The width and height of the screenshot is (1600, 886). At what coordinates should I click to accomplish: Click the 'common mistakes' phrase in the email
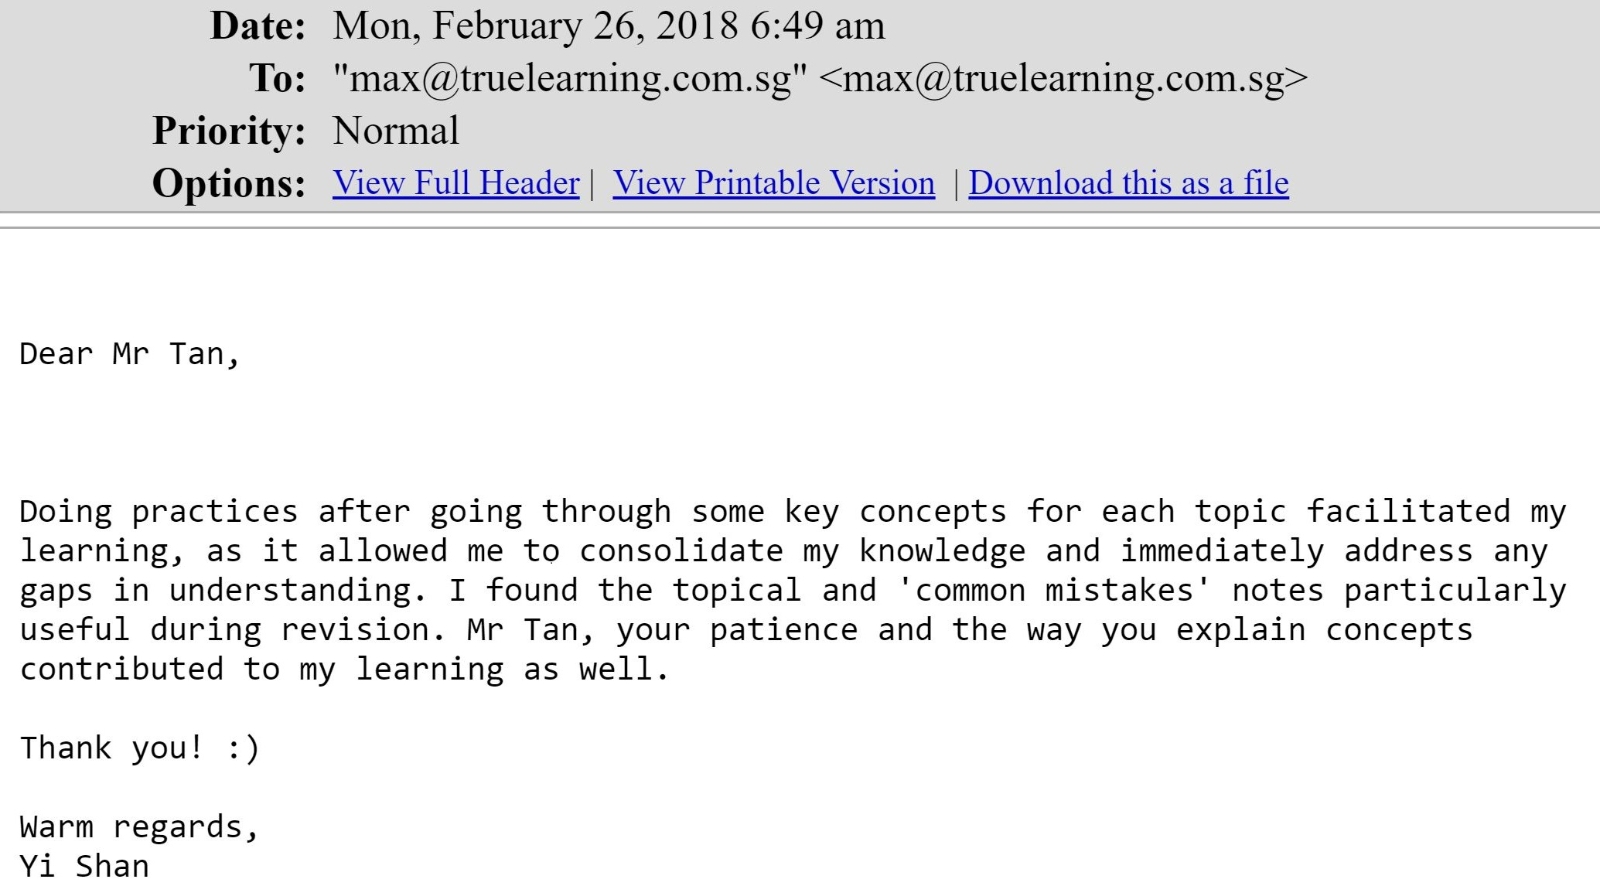click(x=1055, y=590)
